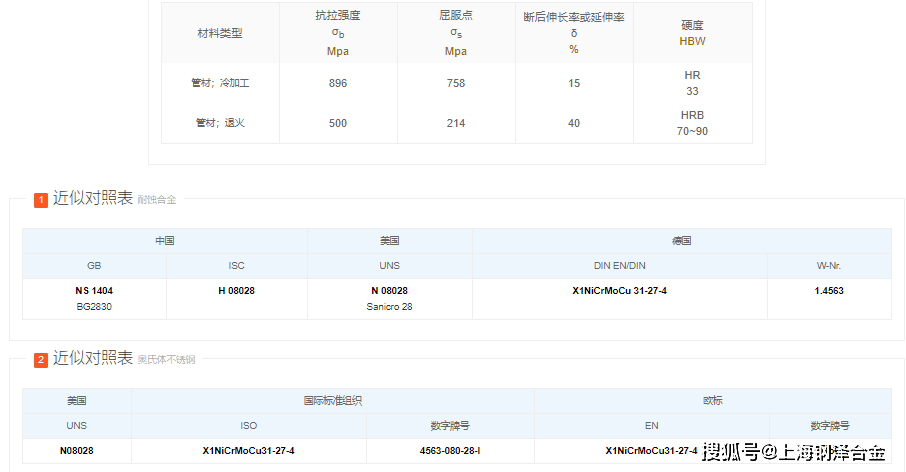906x472 pixels.
Task: Click the 中国 country header
Action: tap(165, 241)
